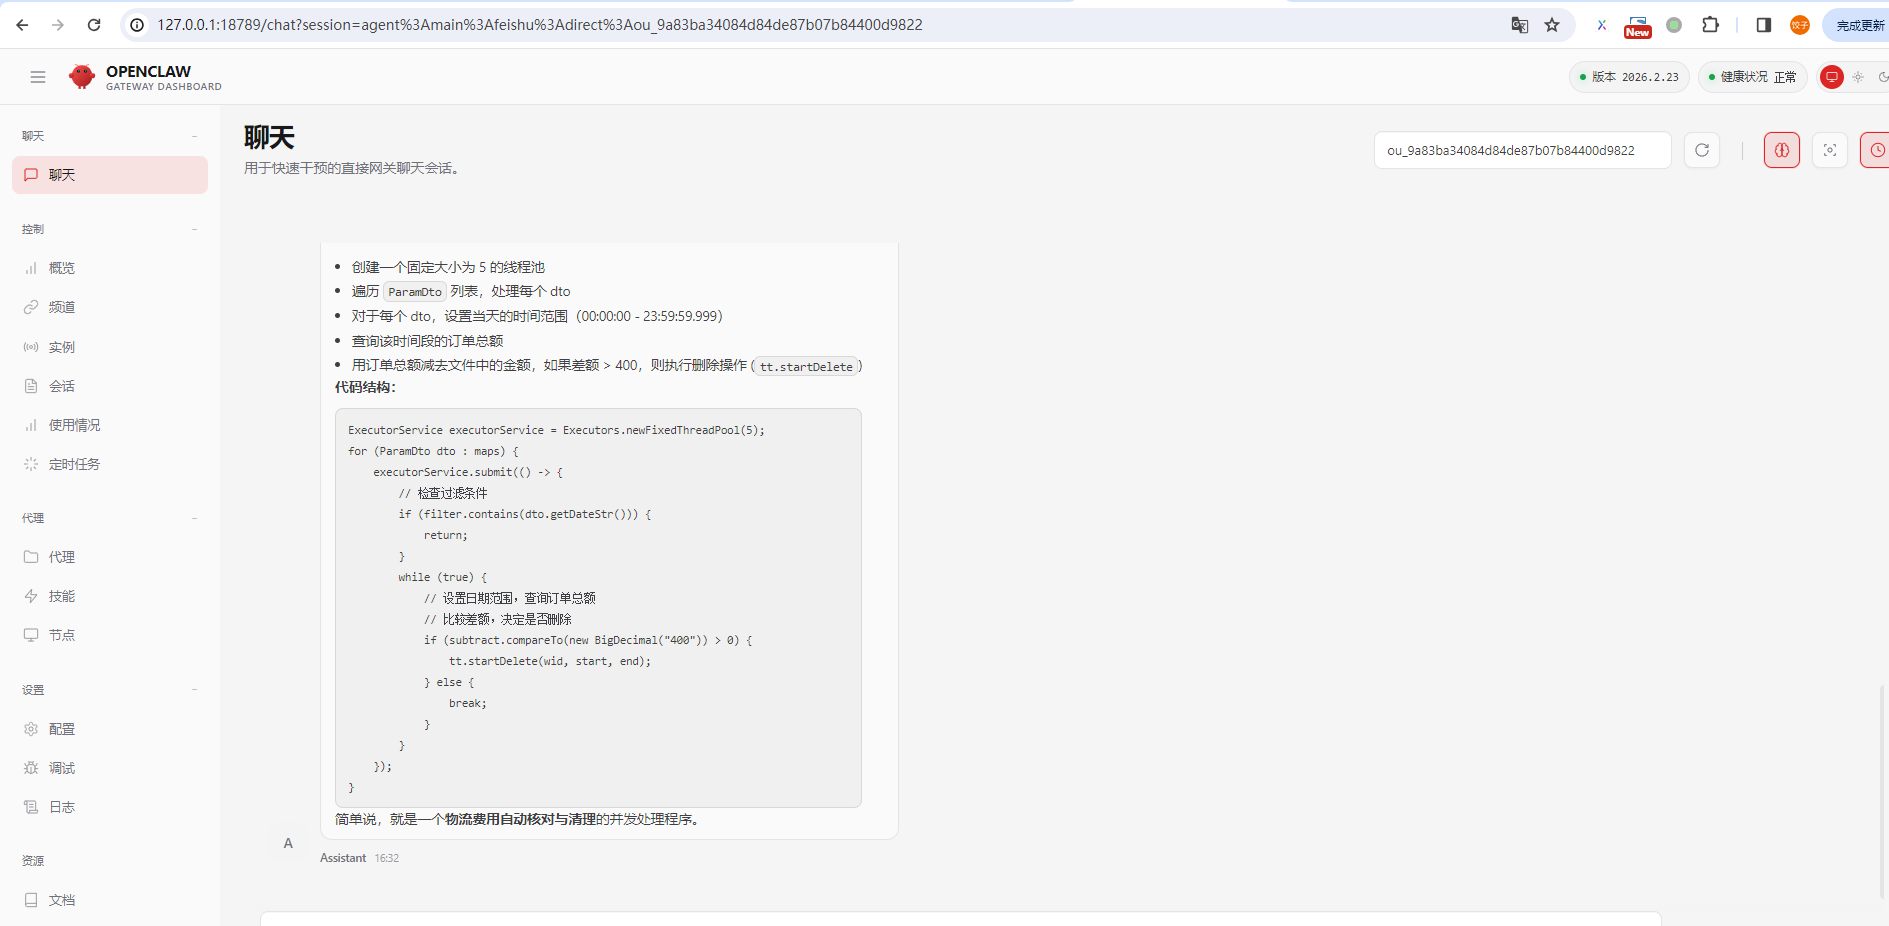Image resolution: width=1889 pixels, height=926 pixels.
Task: Click the 技能 skills lightning icon
Action: [x=31, y=596]
